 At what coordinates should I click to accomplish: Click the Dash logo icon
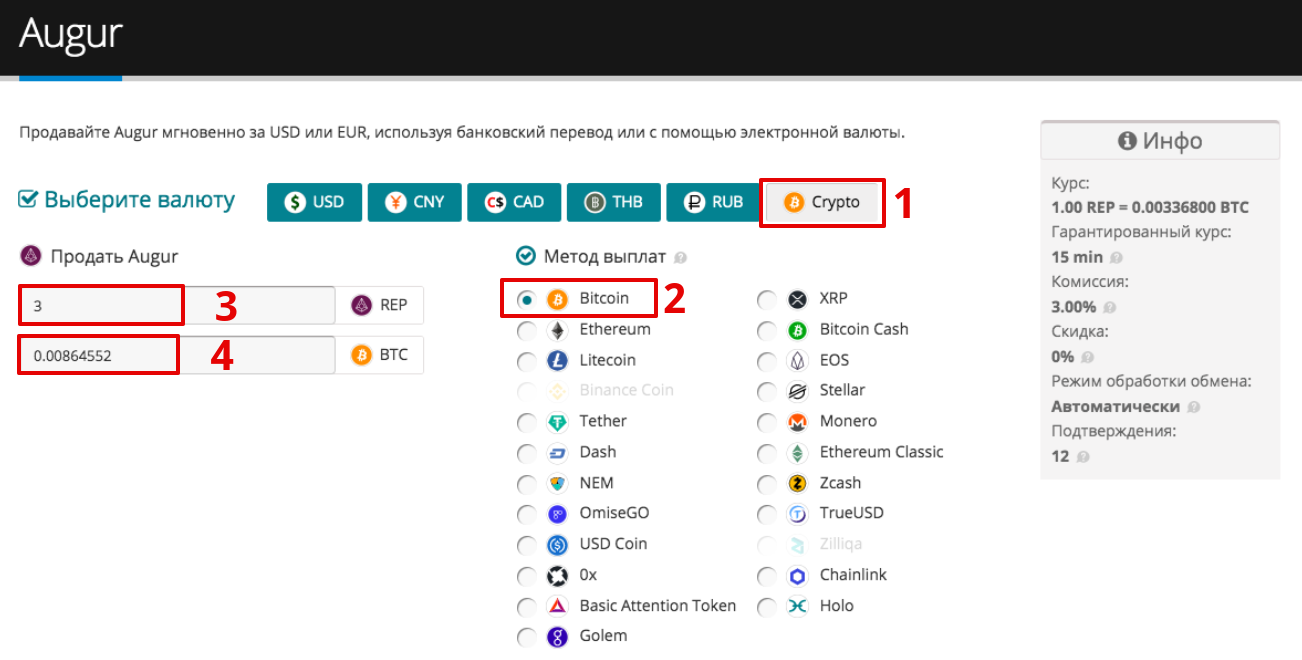557,453
